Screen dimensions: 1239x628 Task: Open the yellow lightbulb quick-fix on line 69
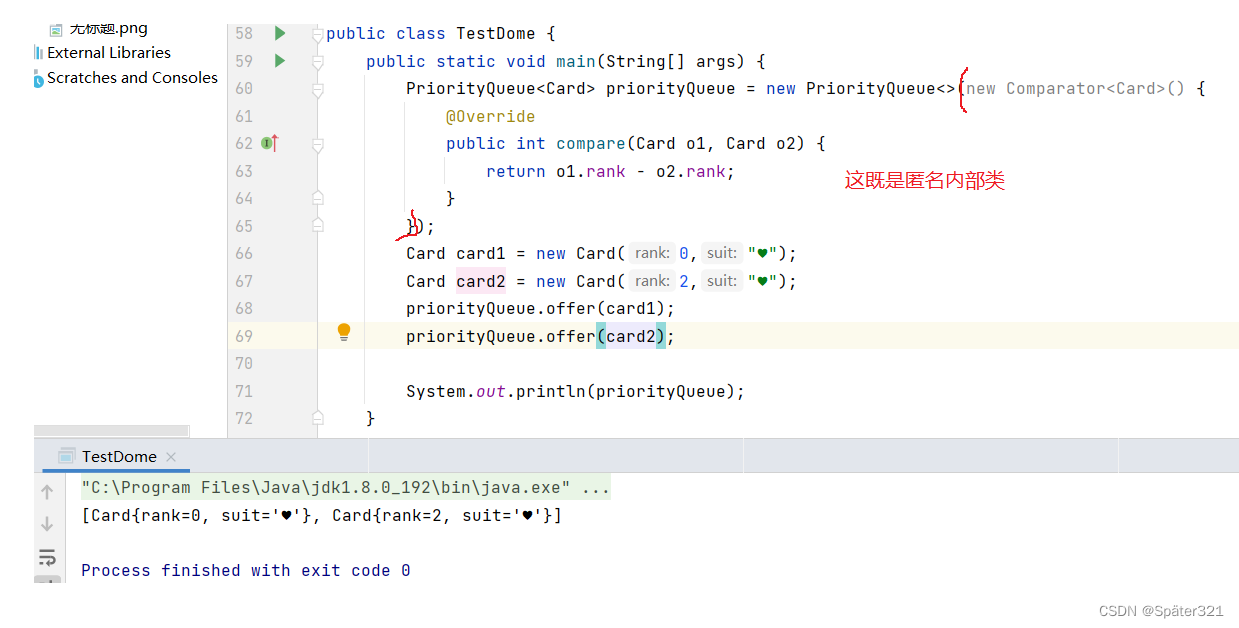344,332
